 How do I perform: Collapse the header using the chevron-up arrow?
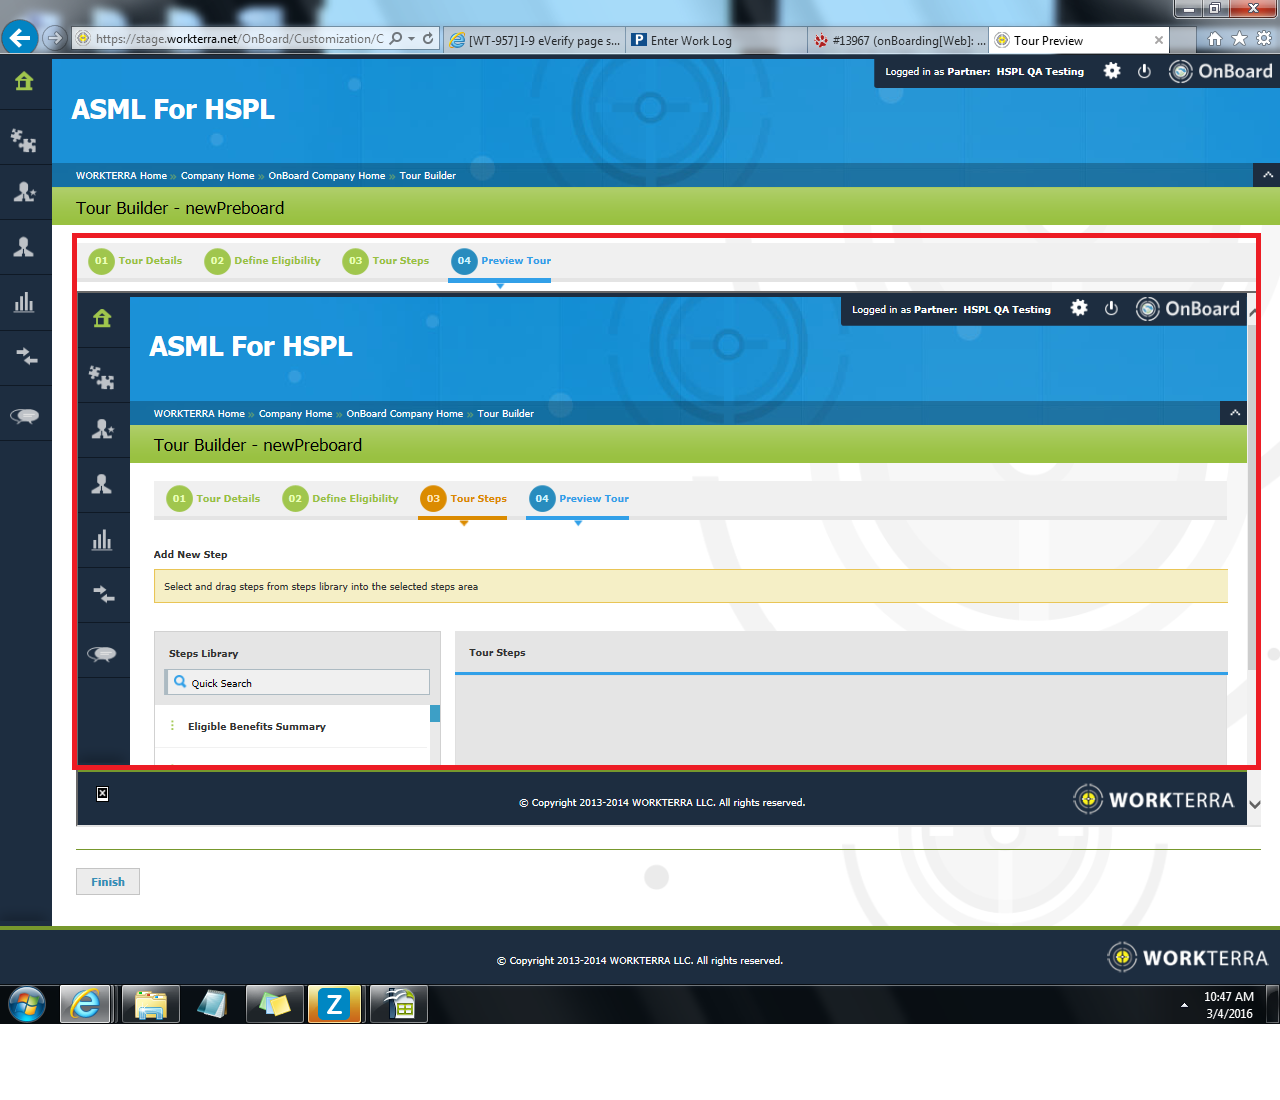[1267, 175]
